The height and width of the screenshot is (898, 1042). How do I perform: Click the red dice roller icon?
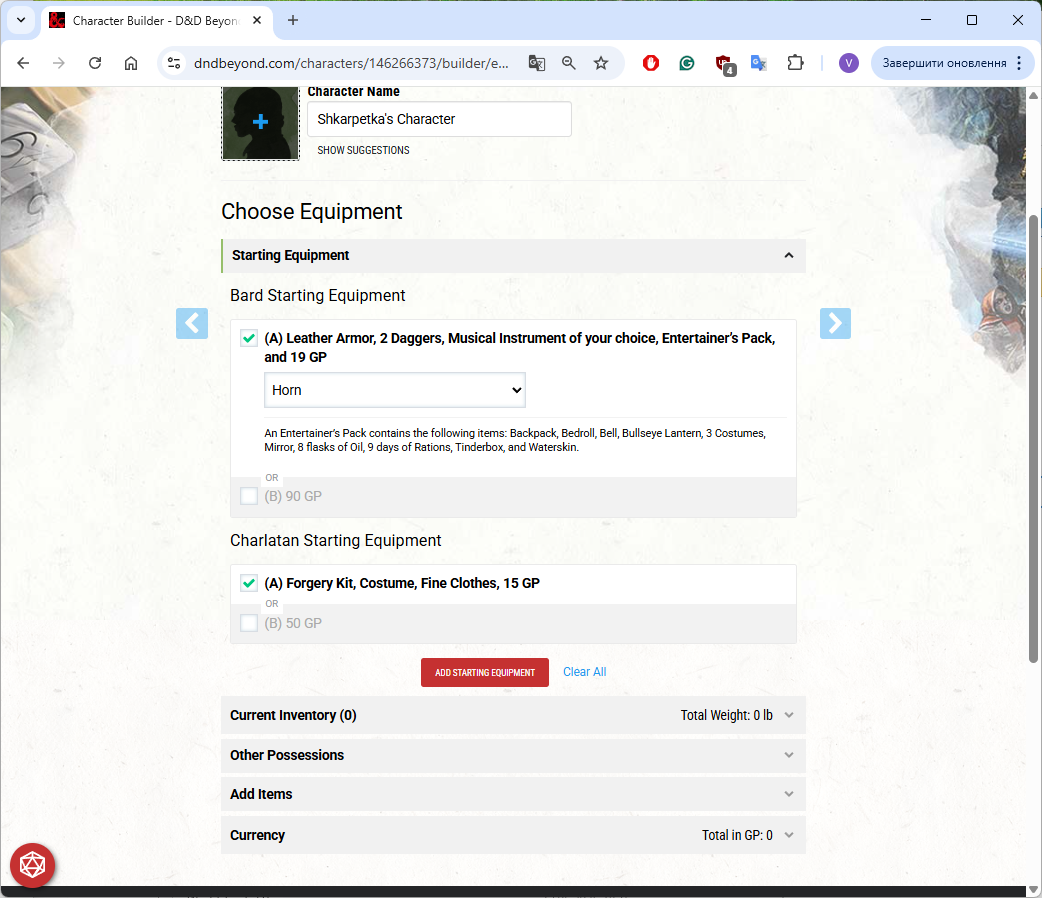tap(33, 865)
